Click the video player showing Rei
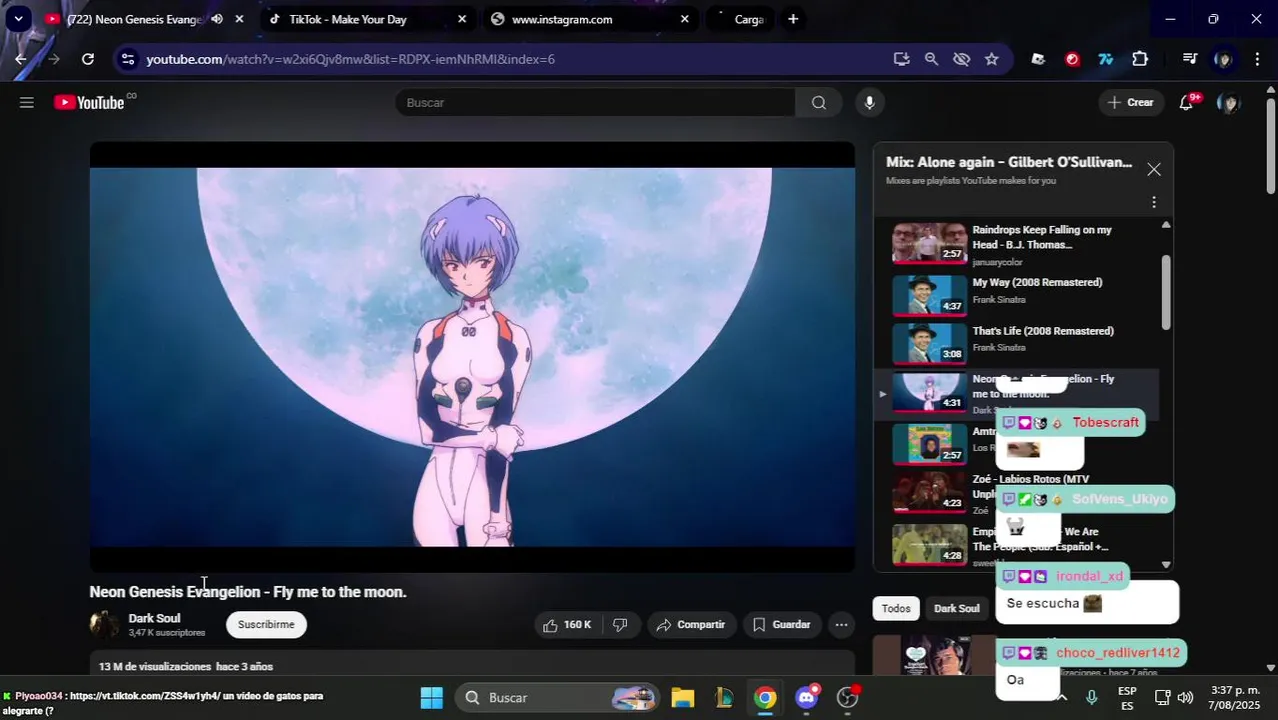The height and width of the screenshot is (720, 1278). [472, 357]
